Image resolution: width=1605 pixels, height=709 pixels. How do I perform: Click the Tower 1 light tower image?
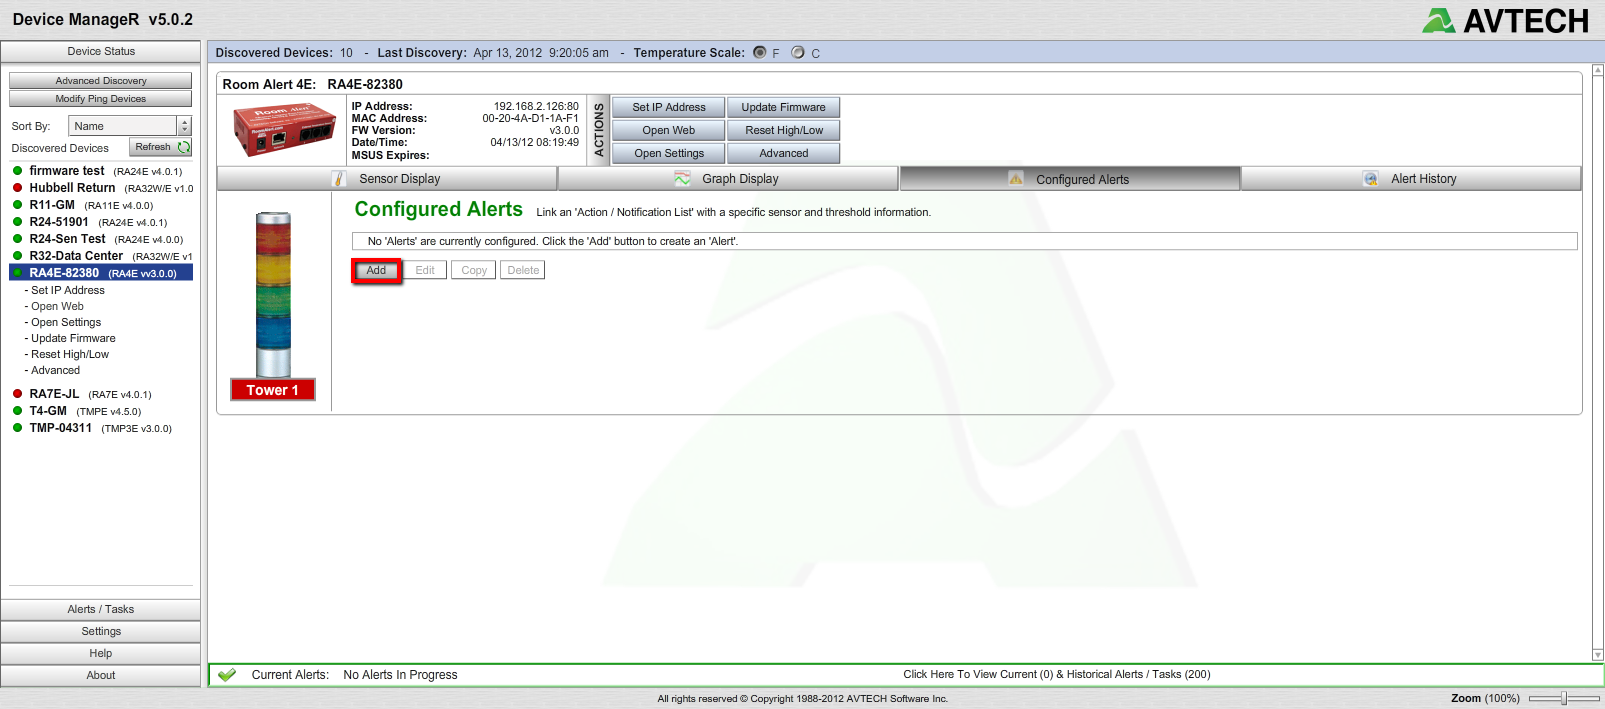(273, 295)
